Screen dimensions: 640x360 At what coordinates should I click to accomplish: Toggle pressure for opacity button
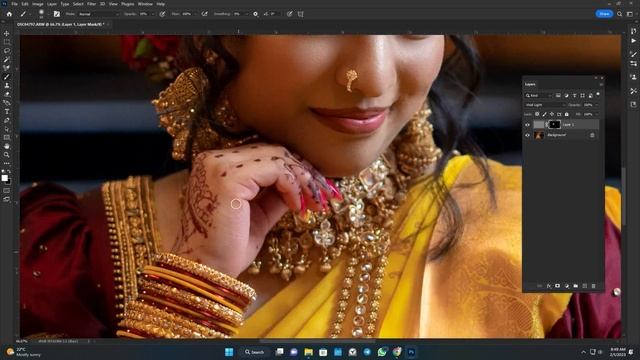click(x=162, y=14)
